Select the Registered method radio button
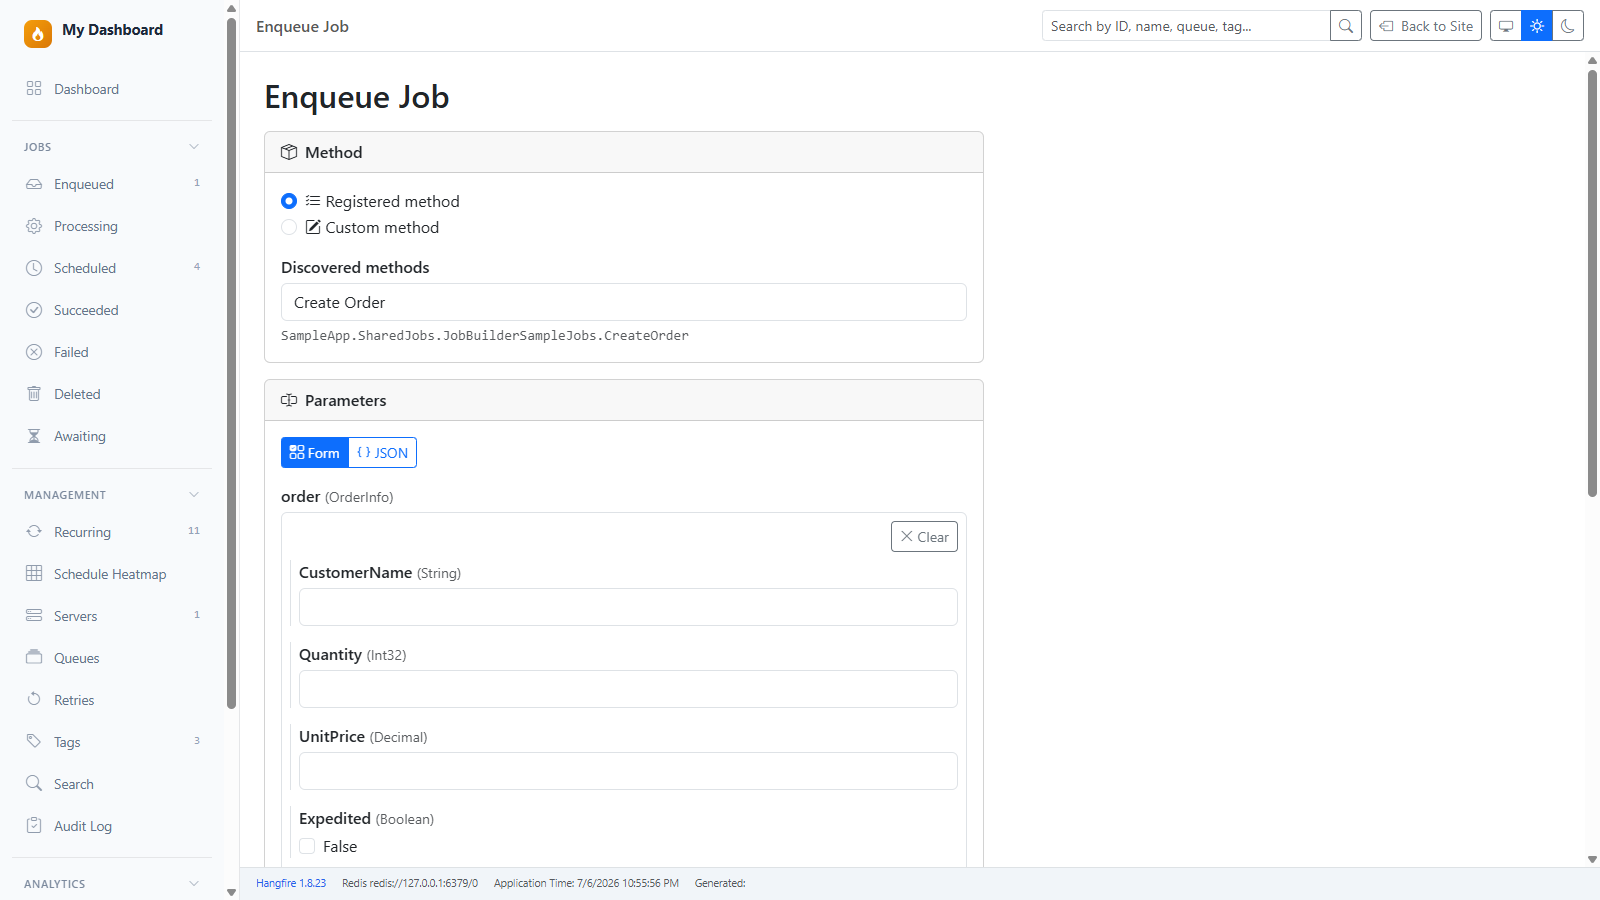Screen dimensions: 1600x900 coord(289,201)
